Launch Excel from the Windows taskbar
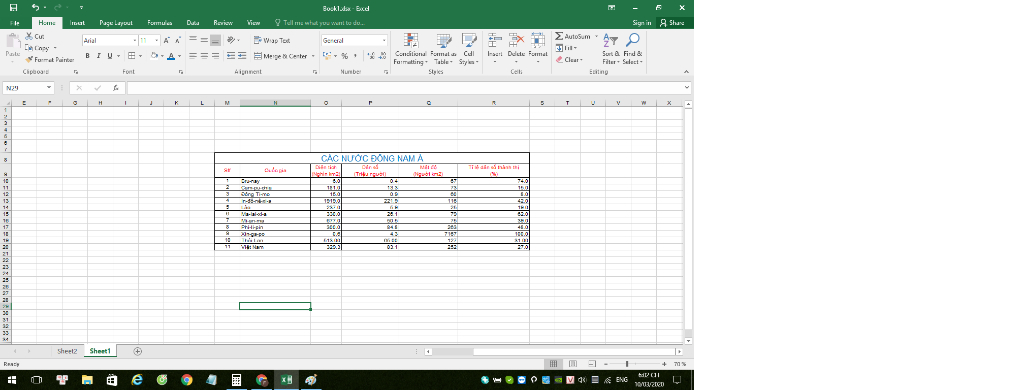The image size is (1024, 390). [286, 380]
